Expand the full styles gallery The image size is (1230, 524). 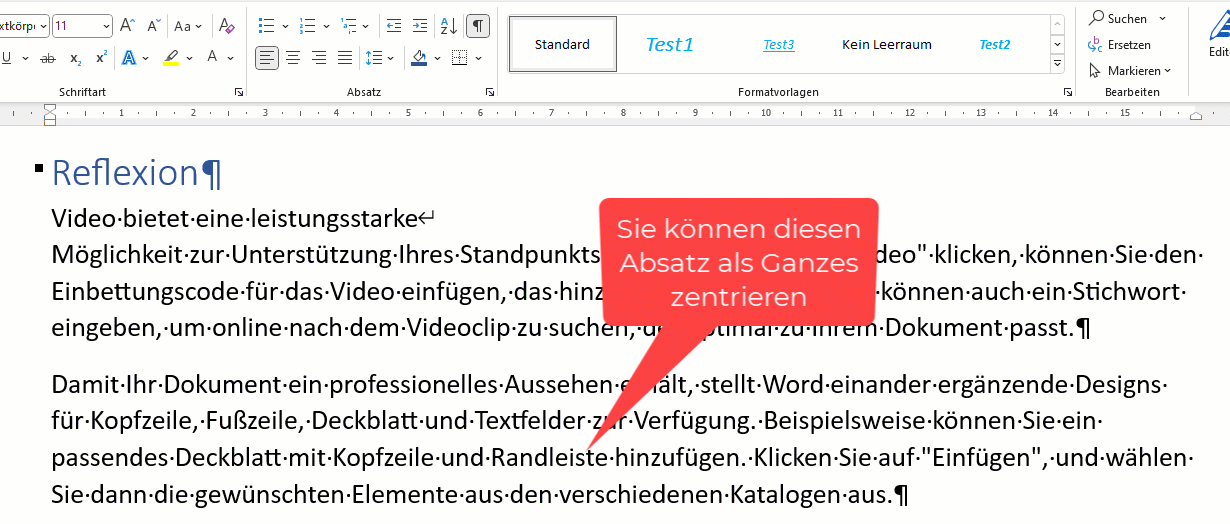(x=1058, y=65)
